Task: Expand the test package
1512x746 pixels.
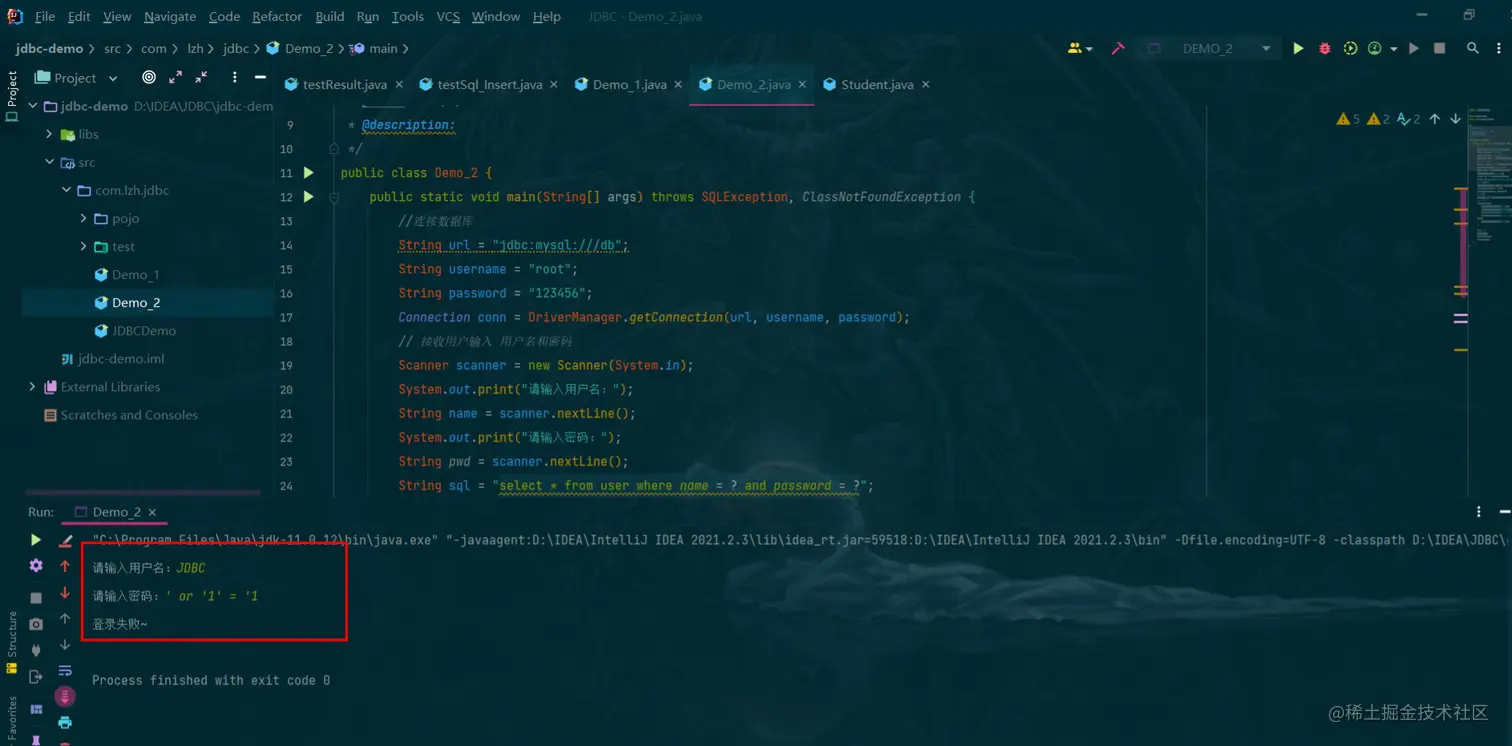Action: click(83, 245)
